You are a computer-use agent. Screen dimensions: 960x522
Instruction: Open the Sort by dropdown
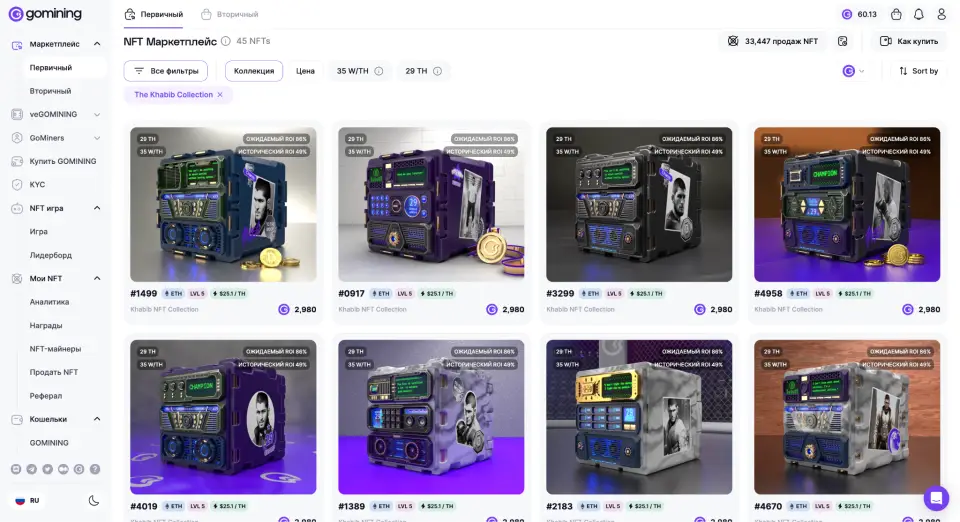[919, 71]
